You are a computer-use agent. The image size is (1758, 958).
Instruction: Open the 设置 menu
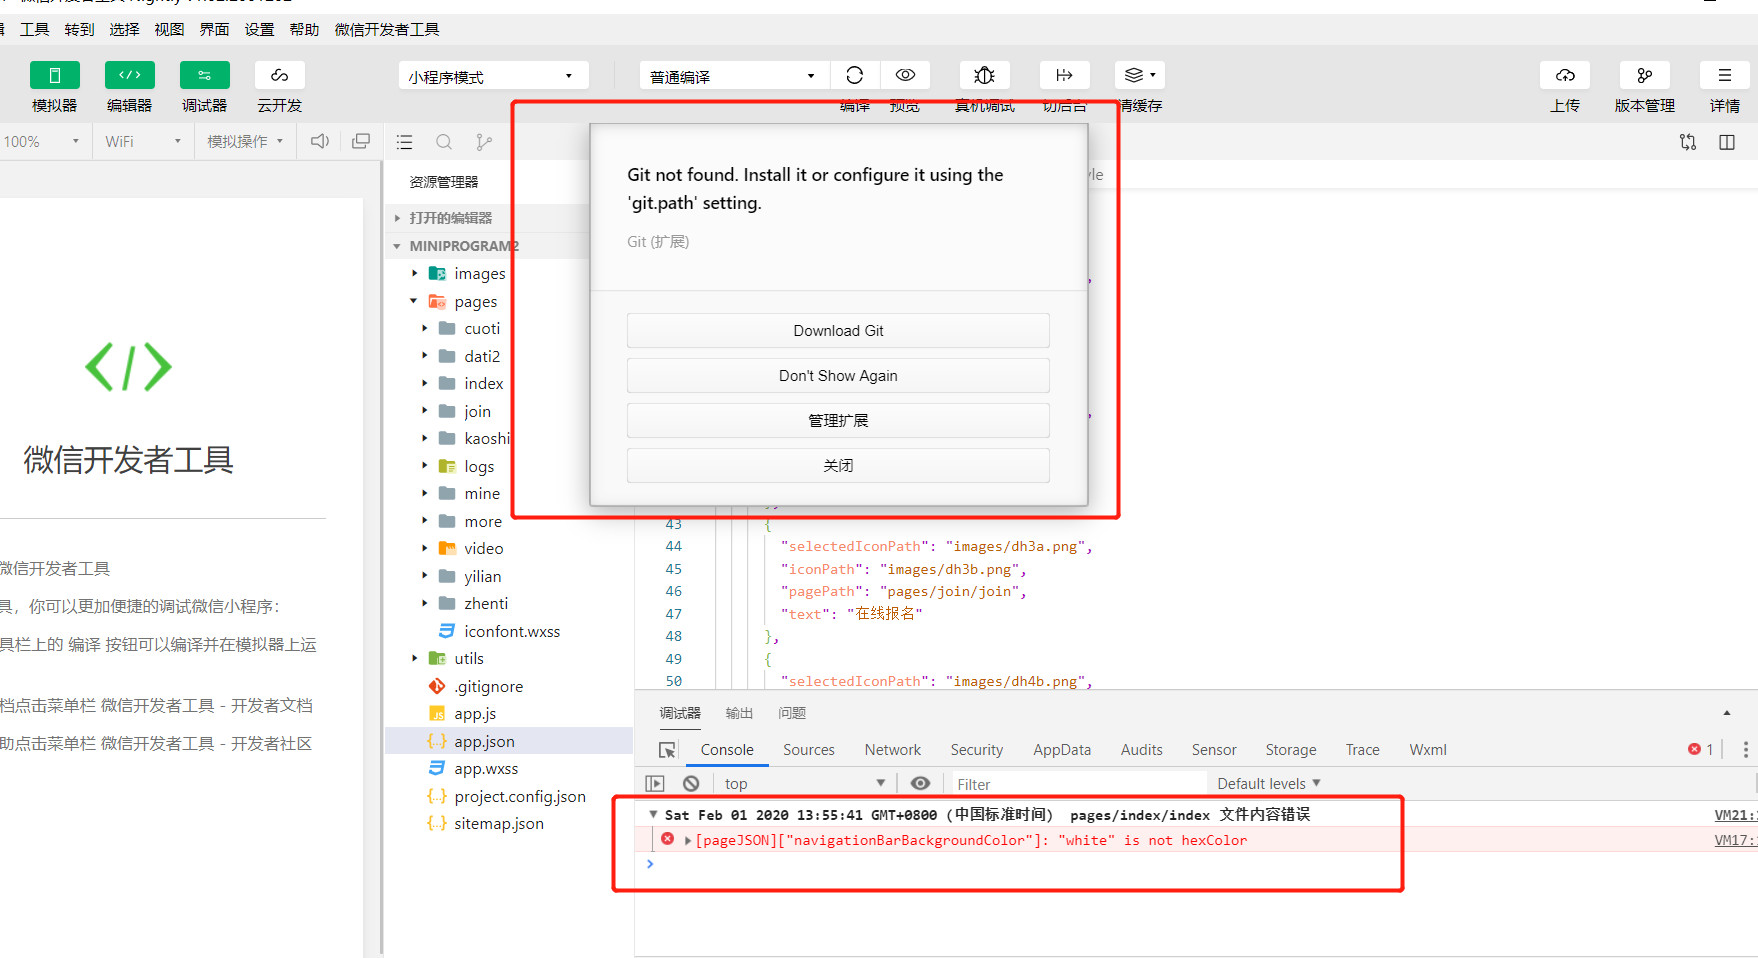(260, 30)
